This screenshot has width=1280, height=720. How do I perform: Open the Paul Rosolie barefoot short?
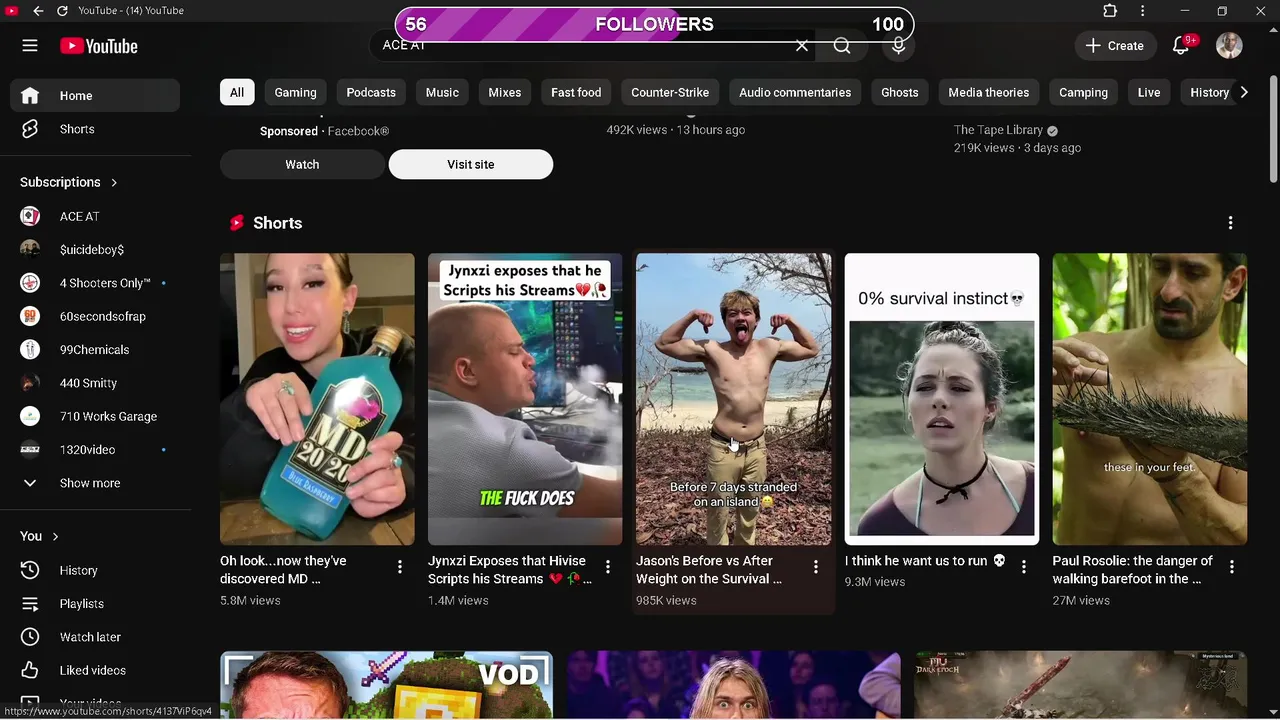(x=1149, y=399)
